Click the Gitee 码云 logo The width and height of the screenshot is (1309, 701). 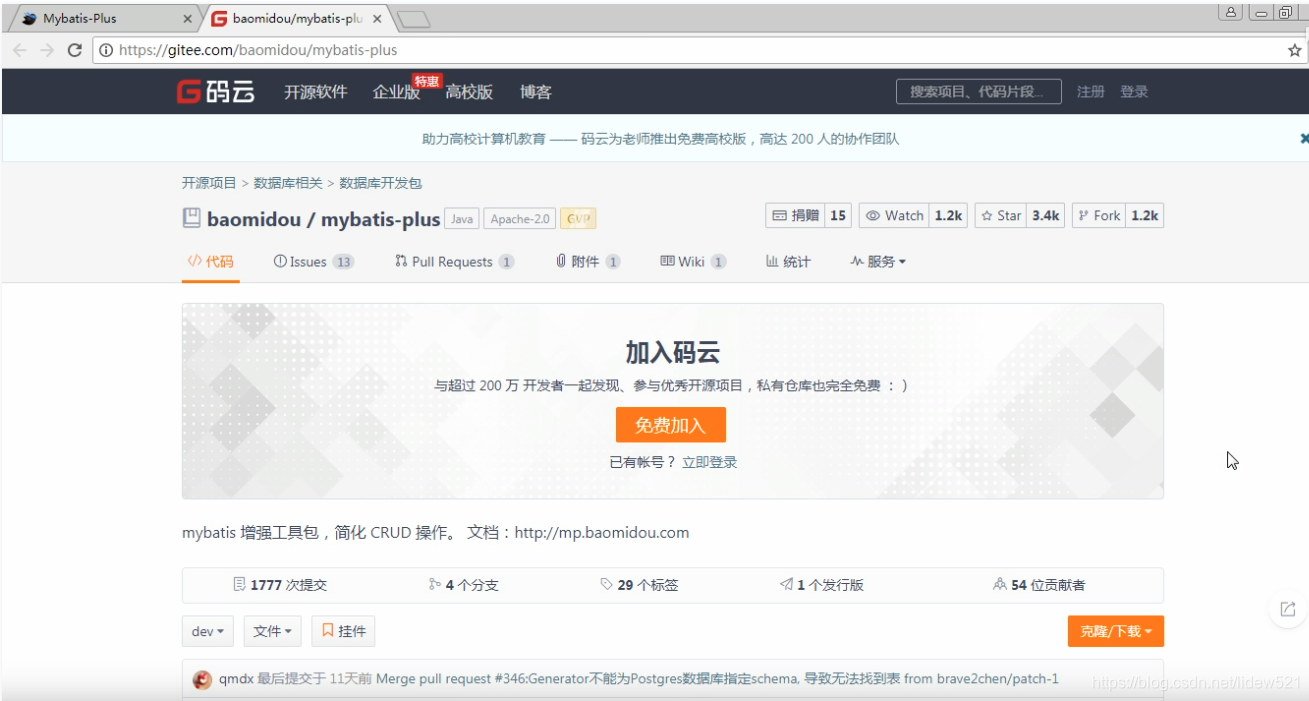[x=216, y=92]
